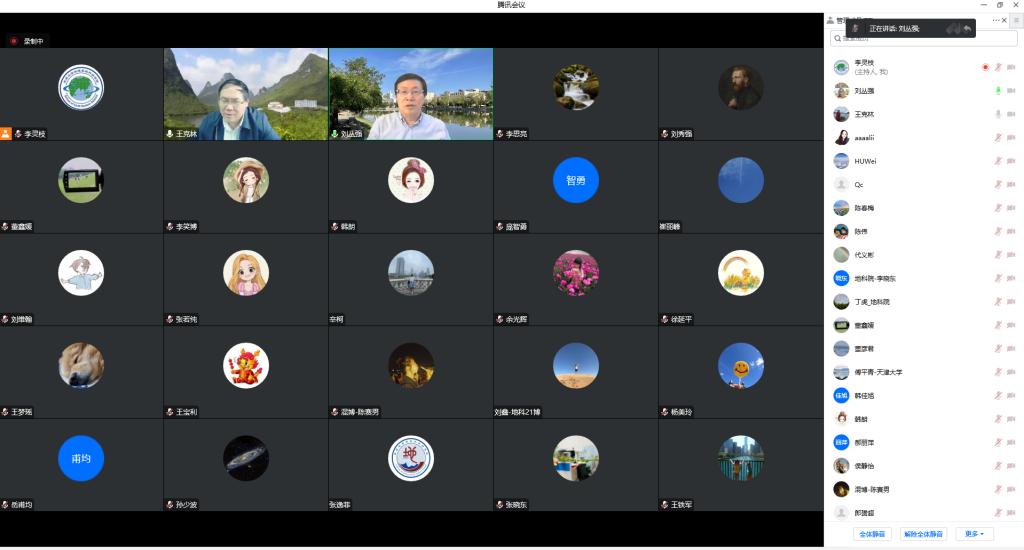Click the orange host icon beside 李灵枝
The image size is (1024, 550).
[x=6, y=133]
